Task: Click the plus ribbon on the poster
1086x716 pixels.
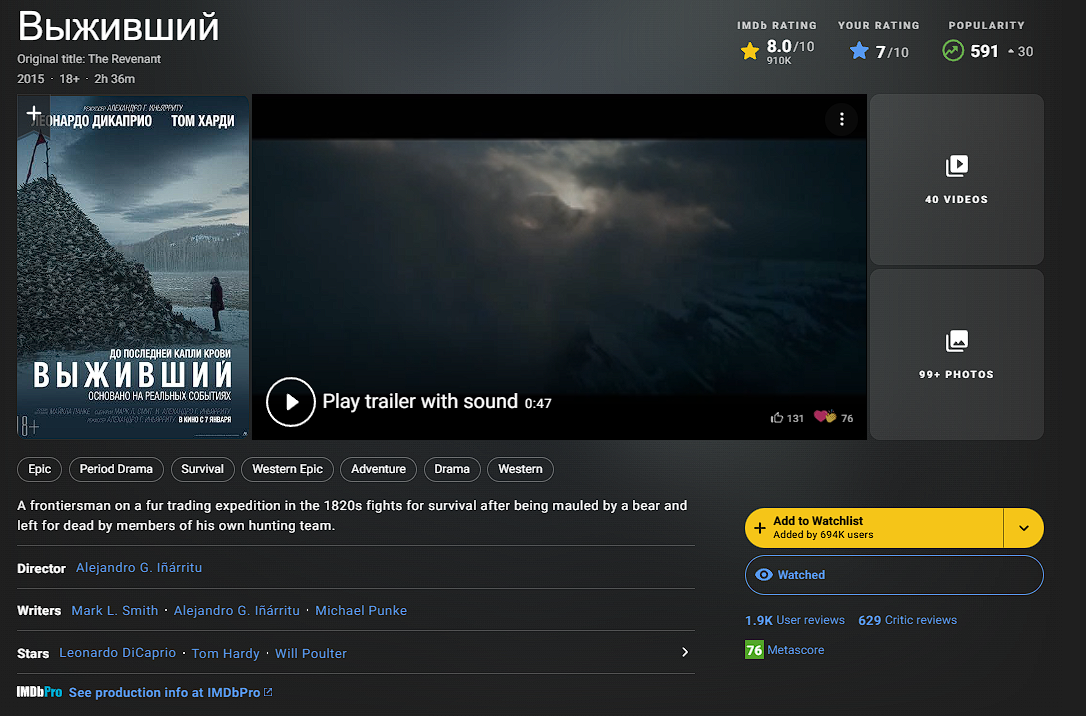Action: click(33, 114)
